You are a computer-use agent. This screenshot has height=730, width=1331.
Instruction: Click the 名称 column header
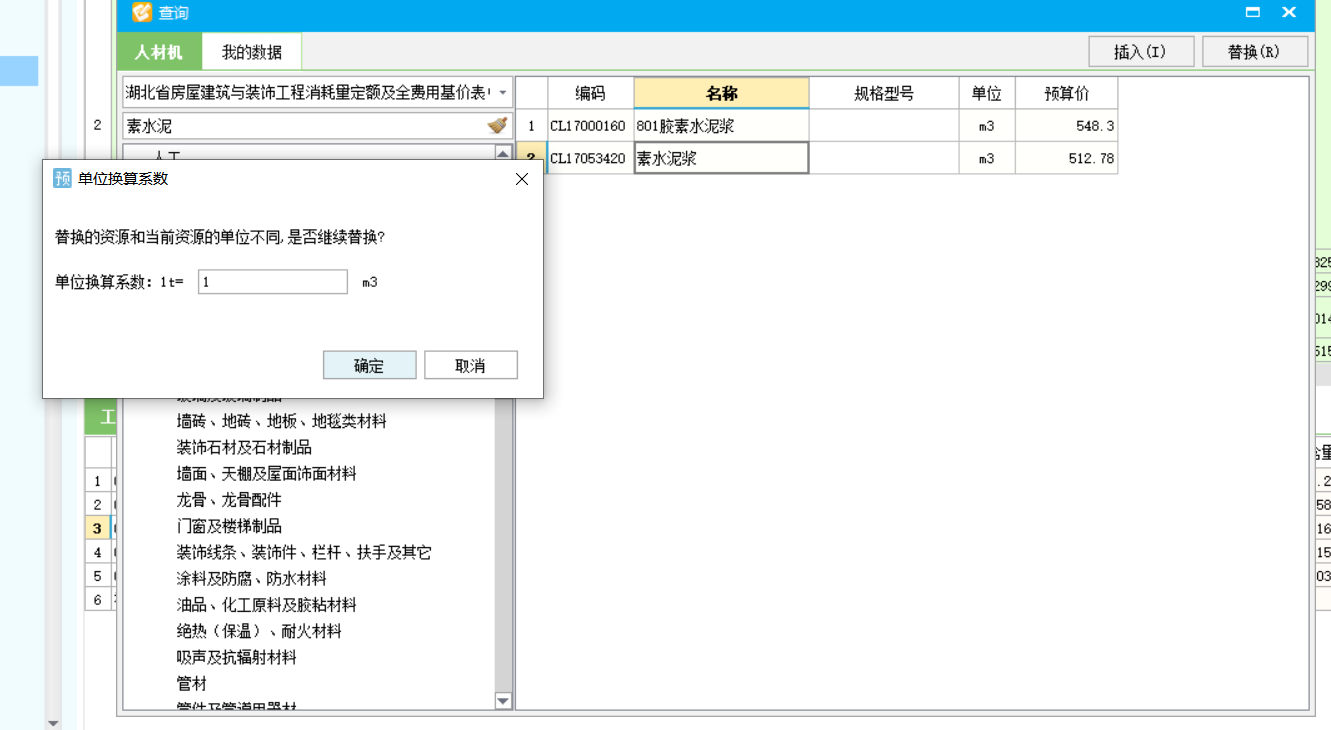721,94
